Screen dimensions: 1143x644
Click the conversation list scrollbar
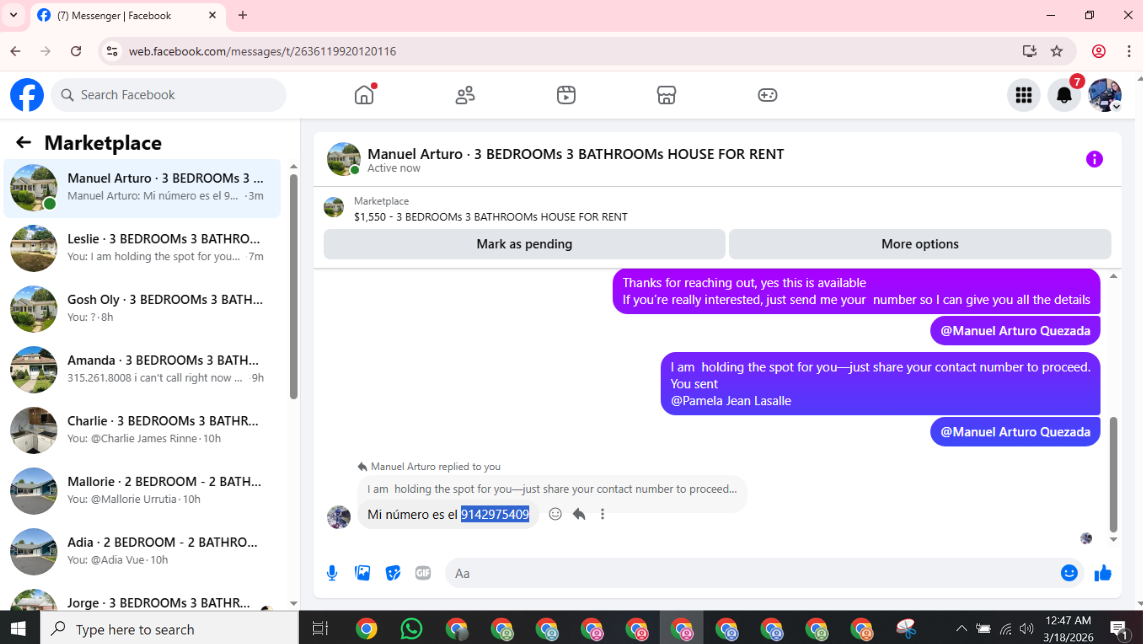(293, 286)
